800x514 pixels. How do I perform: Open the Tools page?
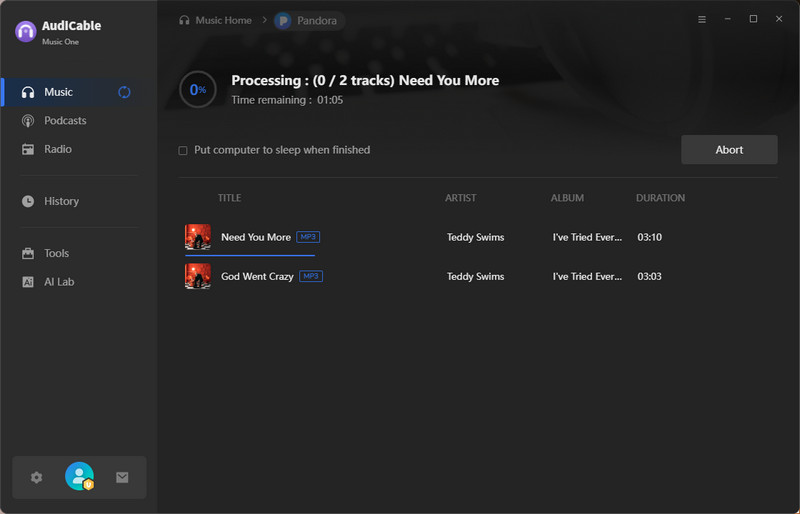[x=56, y=253]
